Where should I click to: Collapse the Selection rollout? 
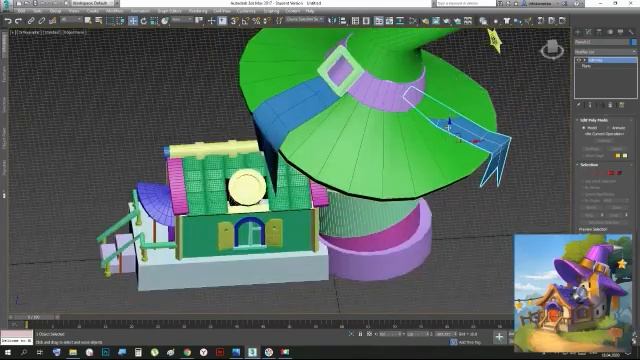pyautogui.click(x=589, y=165)
